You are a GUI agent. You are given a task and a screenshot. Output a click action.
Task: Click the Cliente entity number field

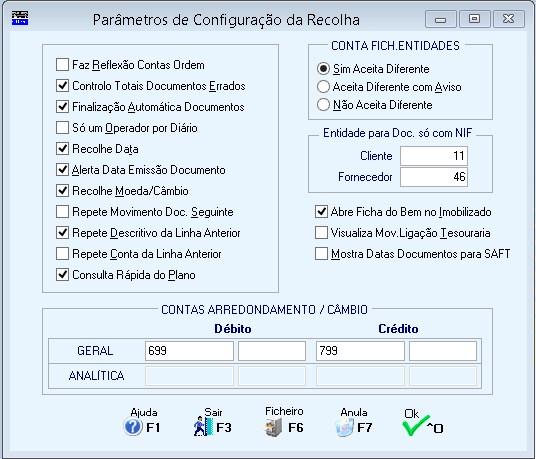[x=434, y=156]
